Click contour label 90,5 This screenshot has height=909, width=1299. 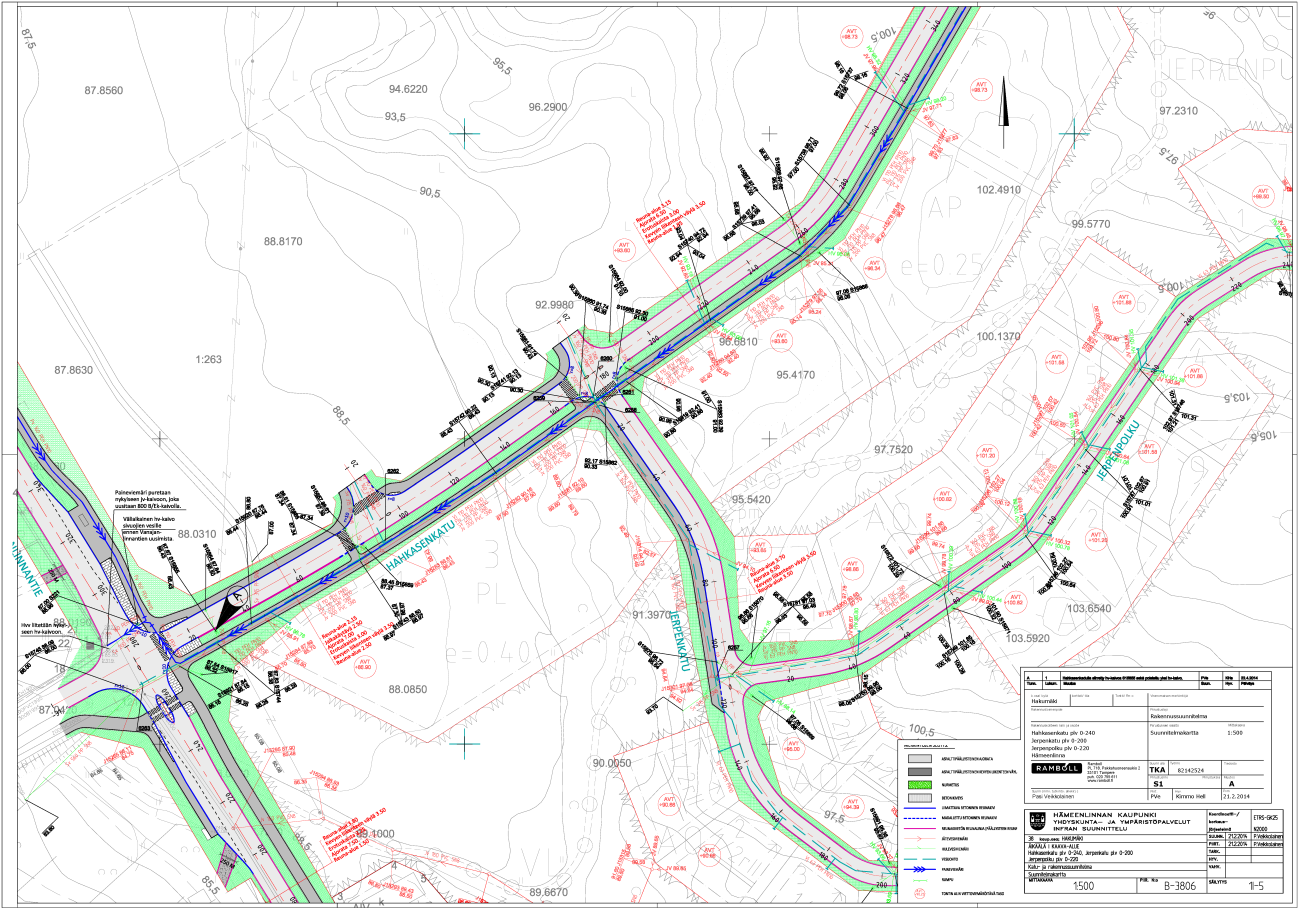tap(429, 192)
